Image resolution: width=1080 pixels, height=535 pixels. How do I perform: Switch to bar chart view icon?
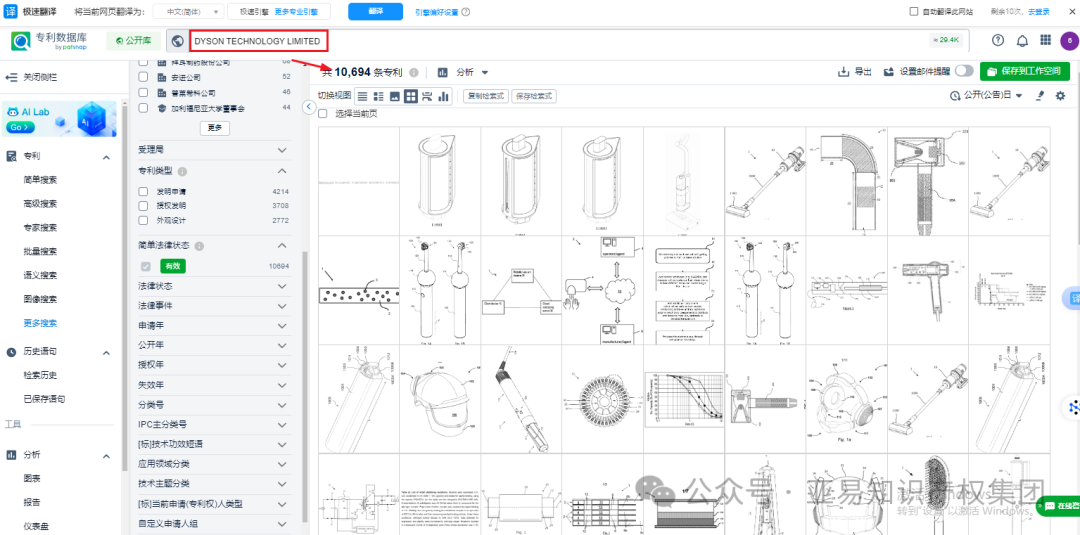pyautogui.click(x=444, y=96)
